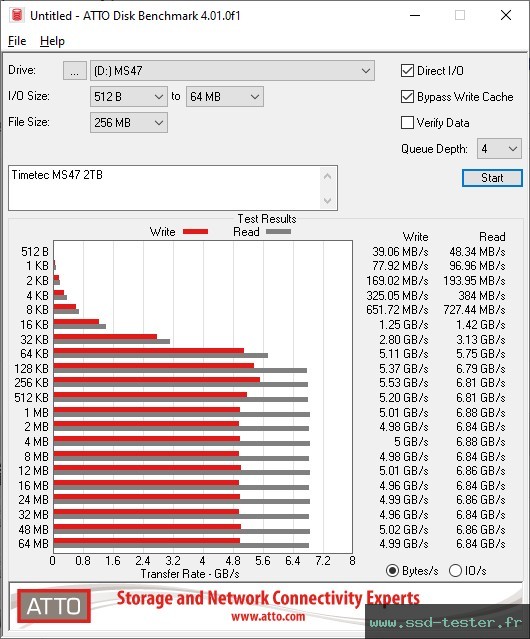
Task: Click the 256 KB write value 5.53 GB/s
Action: tap(404, 383)
